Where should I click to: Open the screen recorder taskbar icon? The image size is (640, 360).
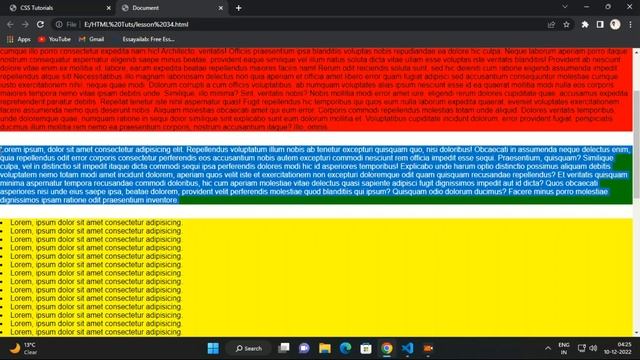click(x=428, y=348)
